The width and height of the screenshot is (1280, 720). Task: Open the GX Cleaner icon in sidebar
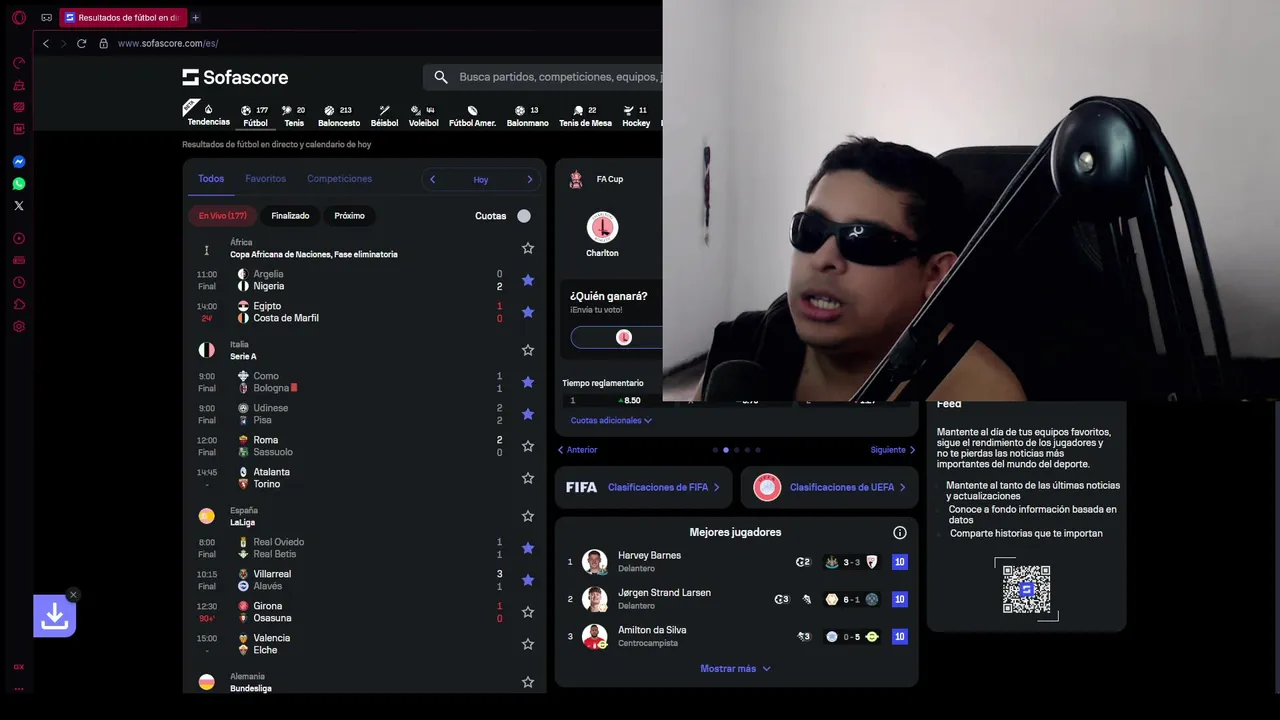coord(18,85)
